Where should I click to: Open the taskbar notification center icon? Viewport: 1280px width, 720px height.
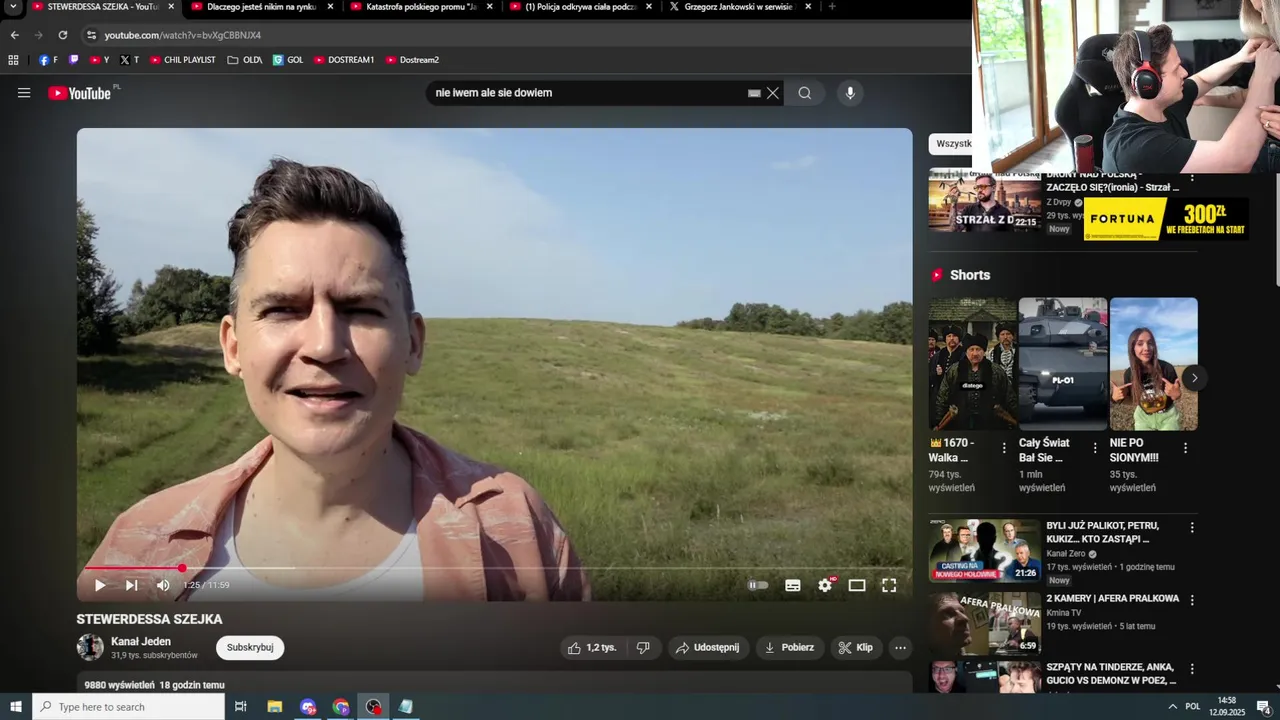pyautogui.click(x=1263, y=707)
